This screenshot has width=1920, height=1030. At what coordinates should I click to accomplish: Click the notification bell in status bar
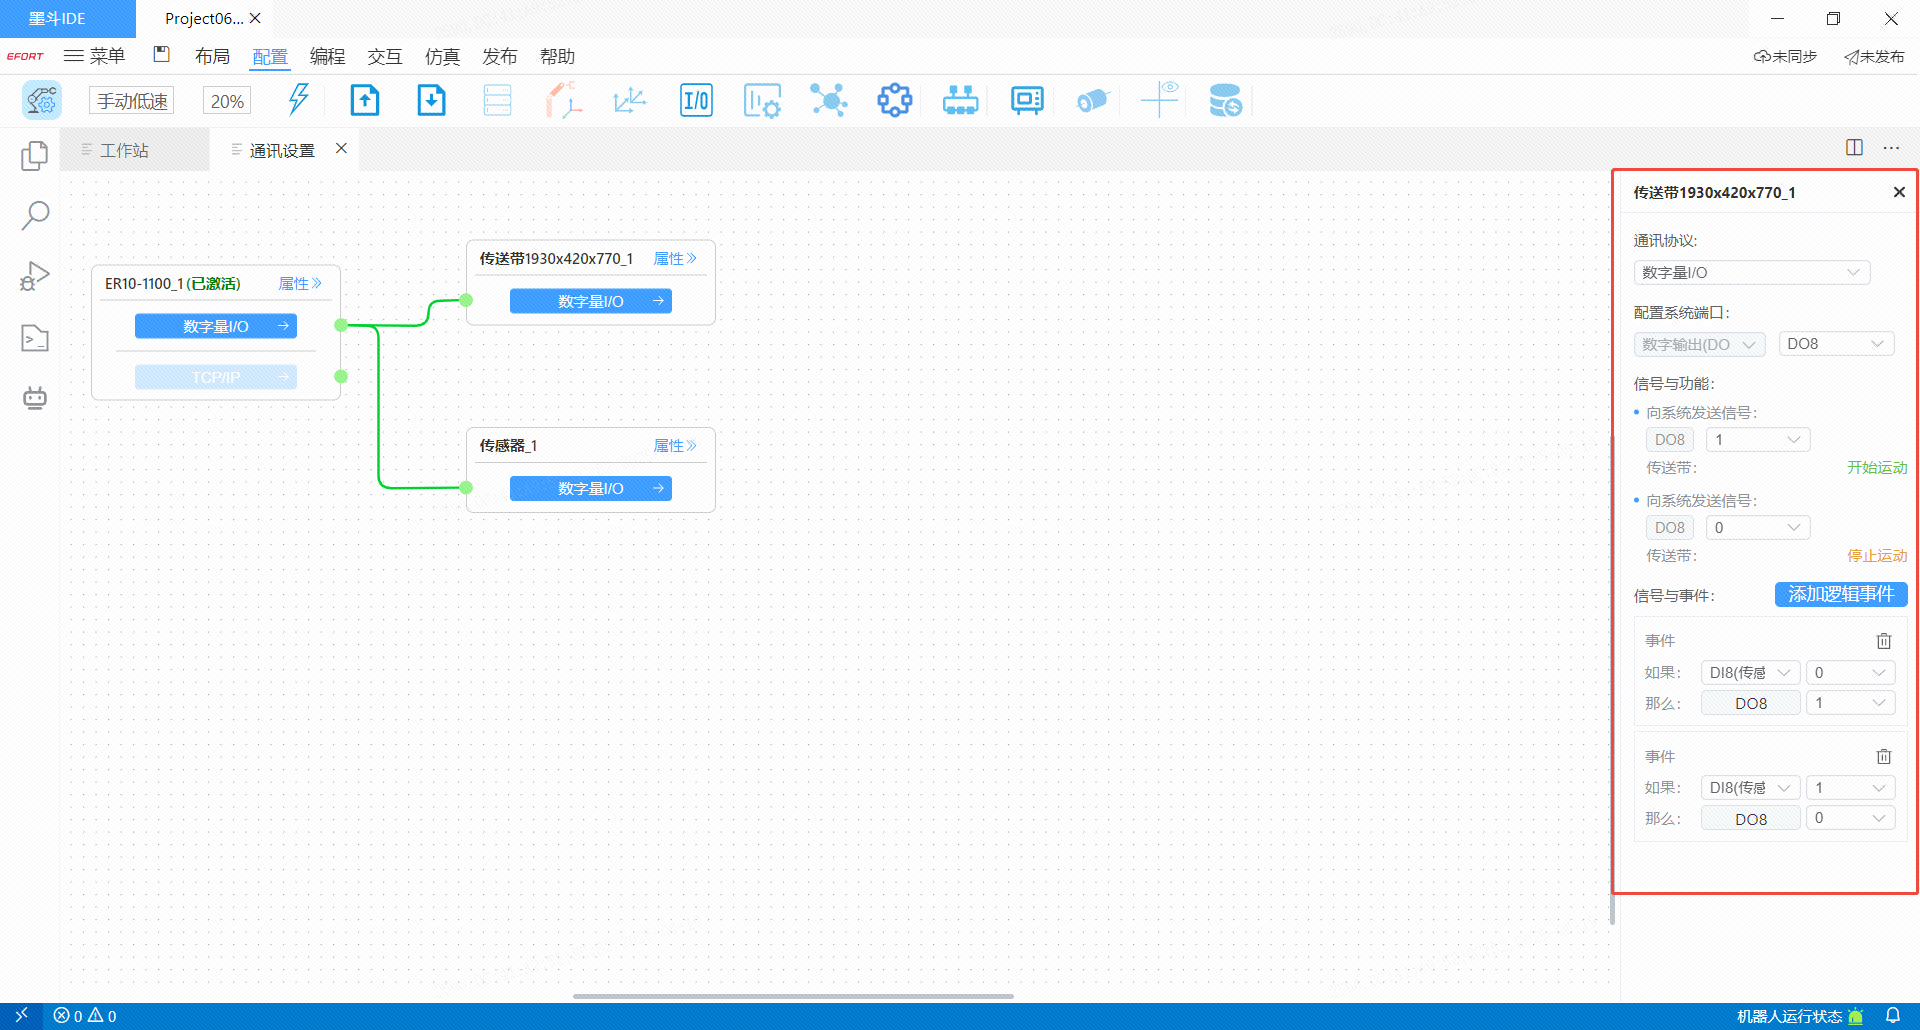[x=1892, y=1016]
